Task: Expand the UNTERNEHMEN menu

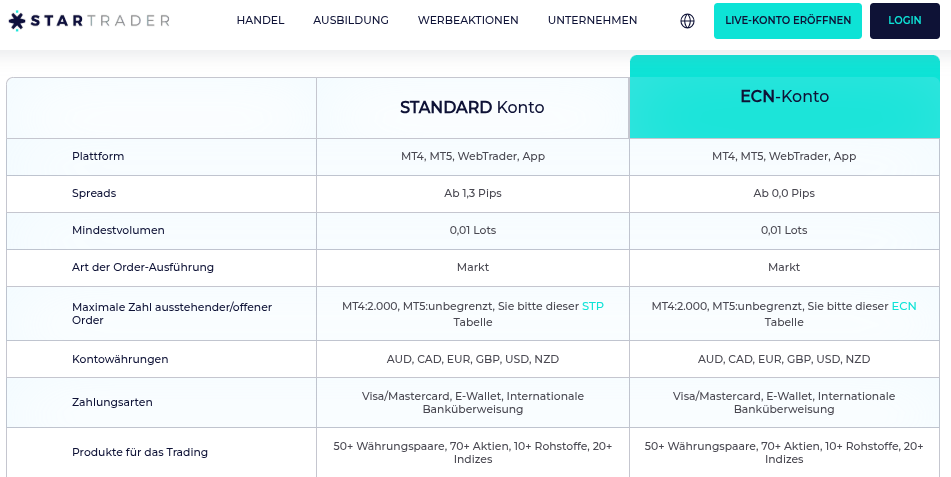Action: pos(592,21)
